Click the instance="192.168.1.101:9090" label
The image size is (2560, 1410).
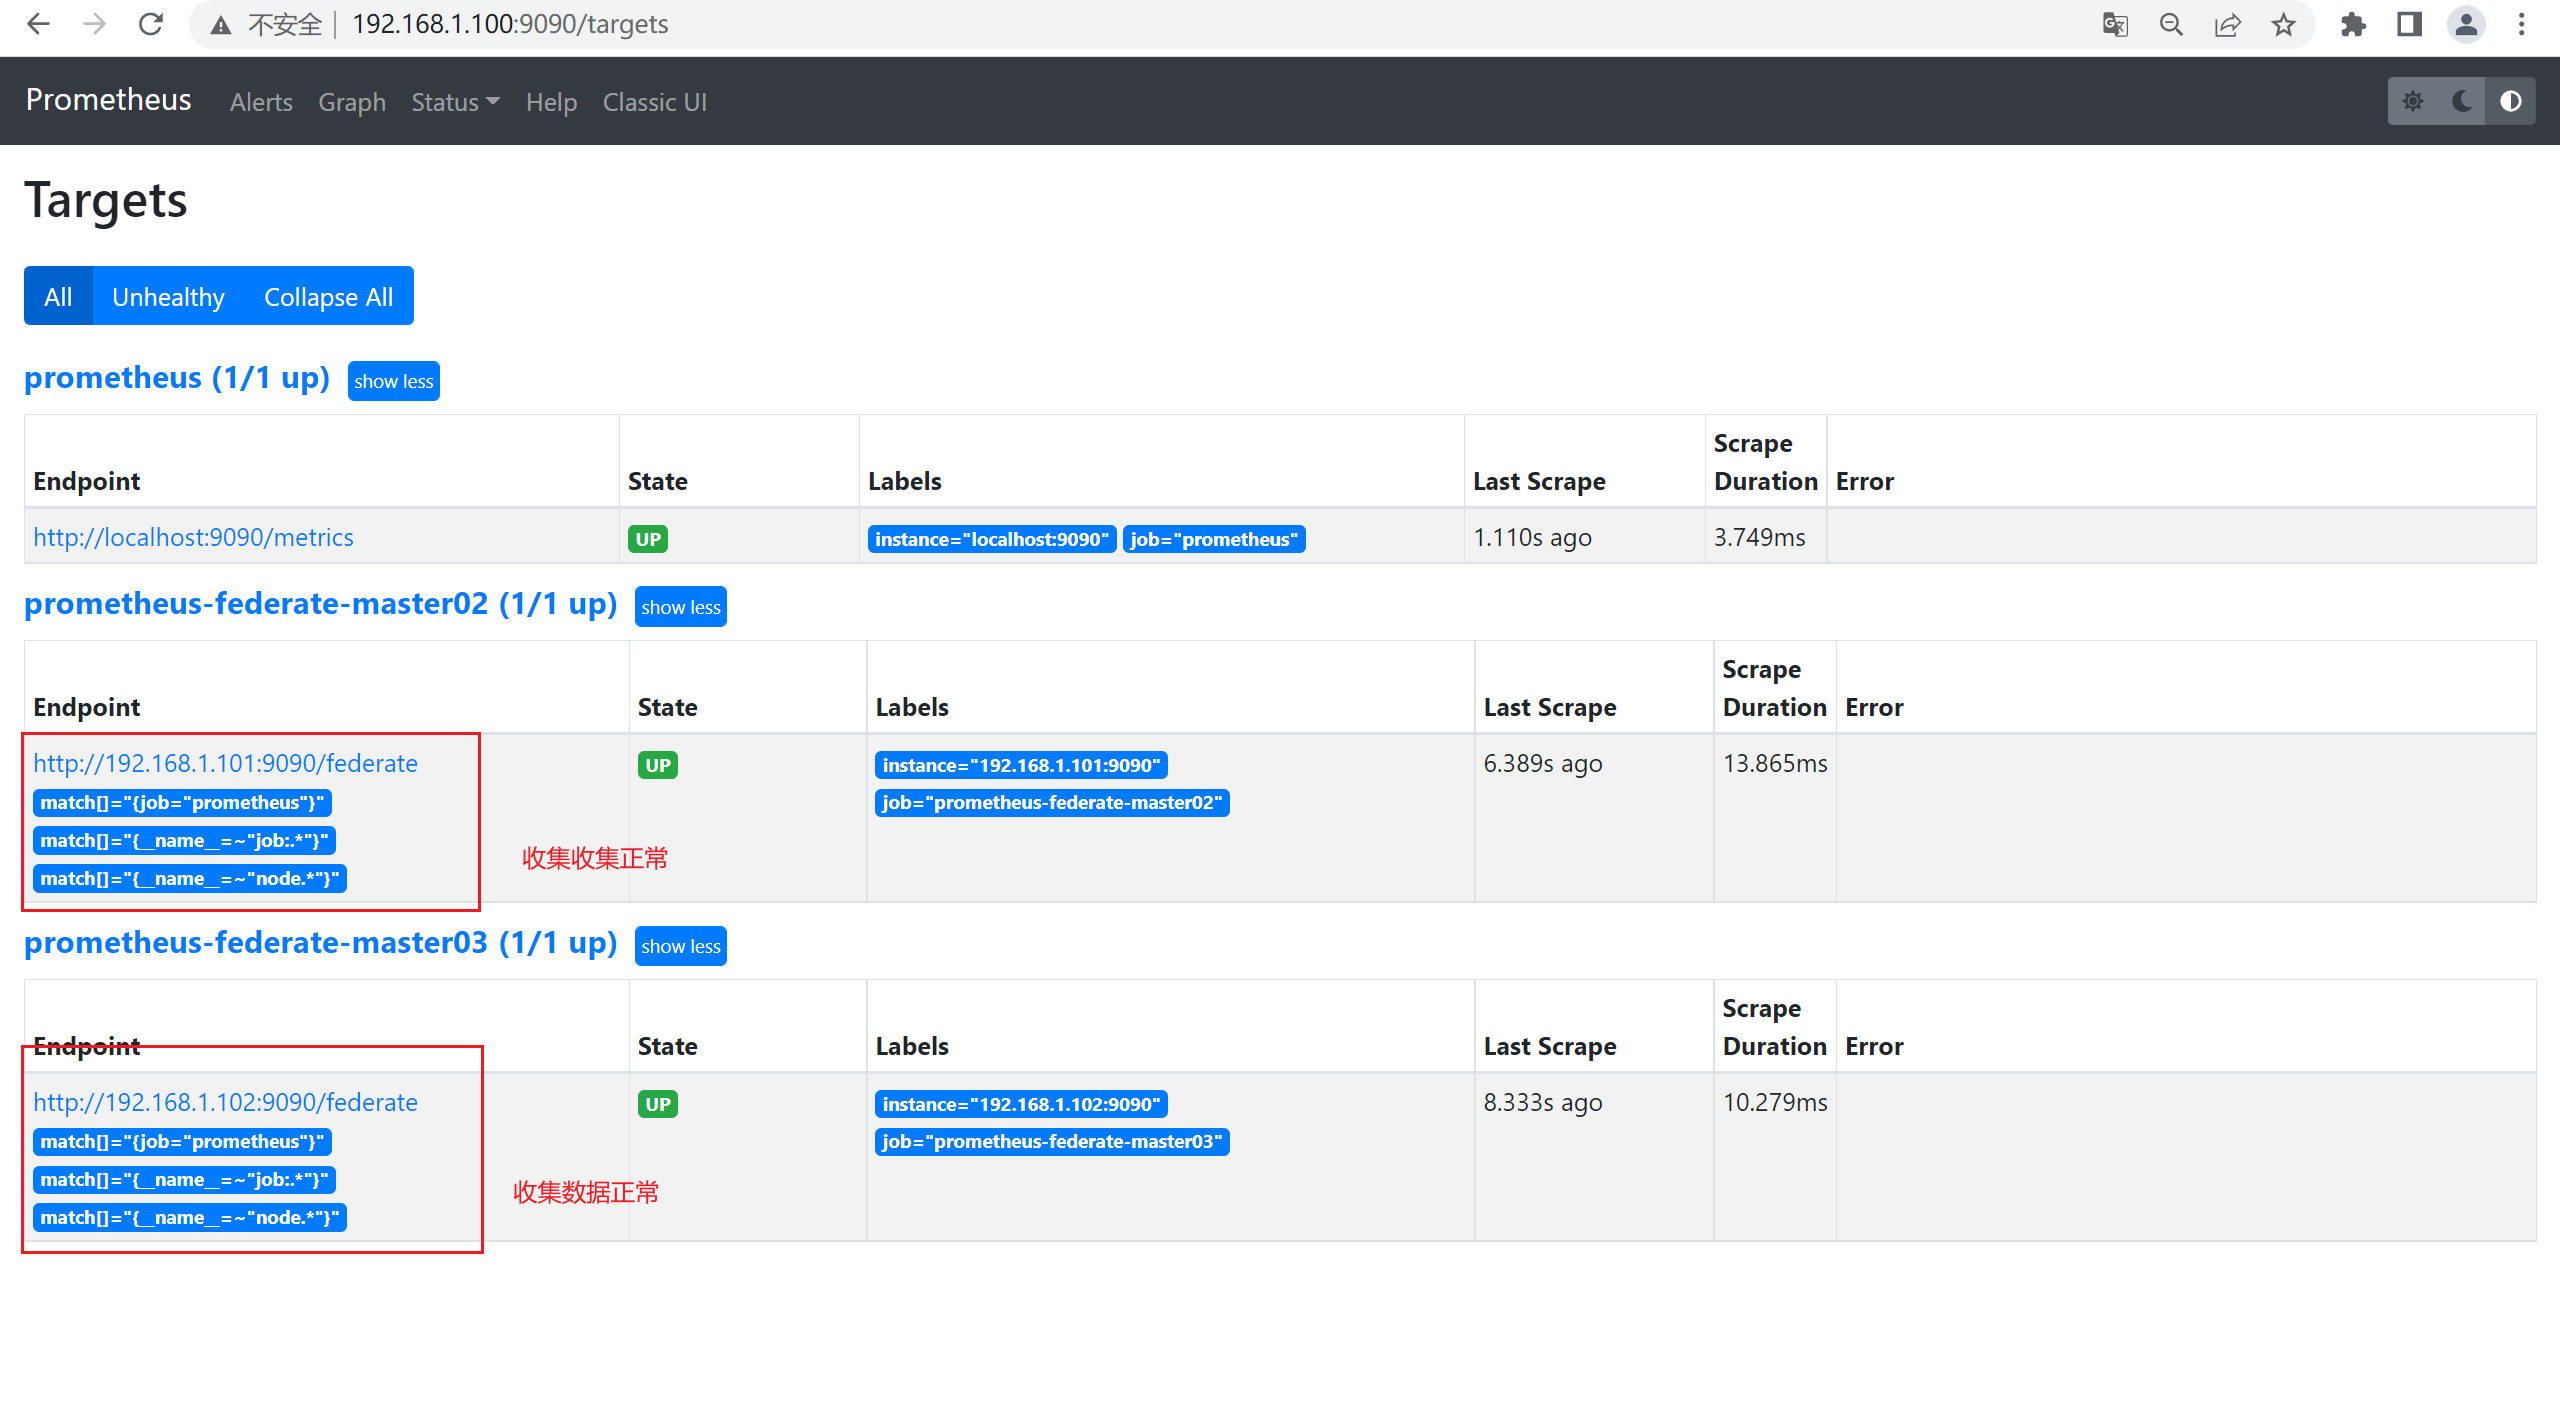coord(1021,765)
